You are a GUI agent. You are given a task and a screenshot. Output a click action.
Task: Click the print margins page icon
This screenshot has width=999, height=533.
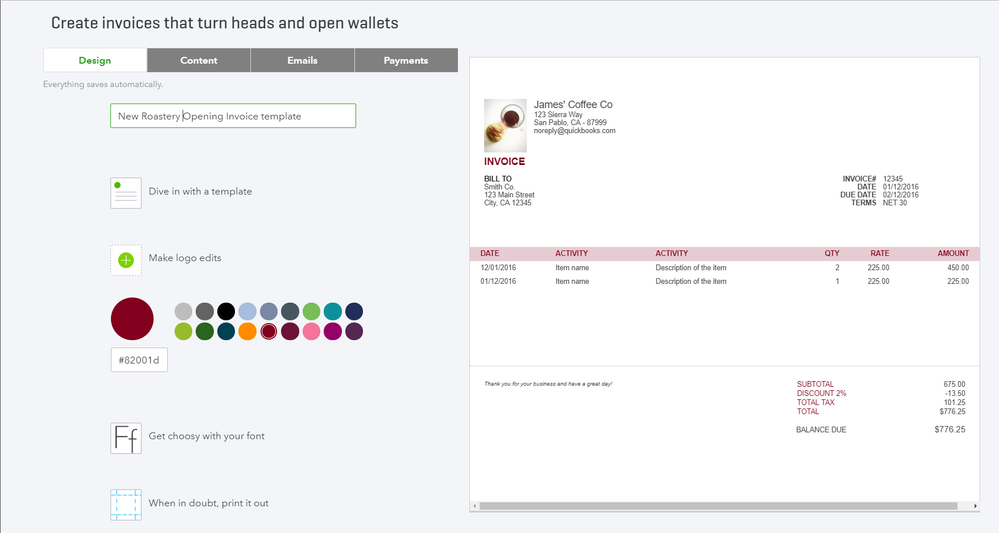point(126,504)
